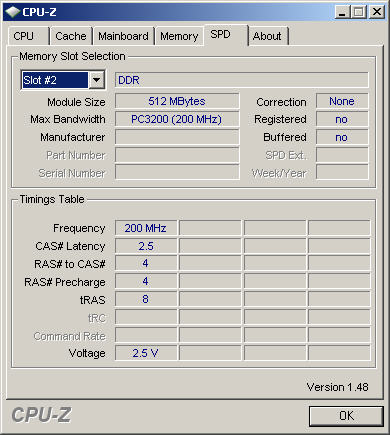Click the Manufacturer label

73,137
